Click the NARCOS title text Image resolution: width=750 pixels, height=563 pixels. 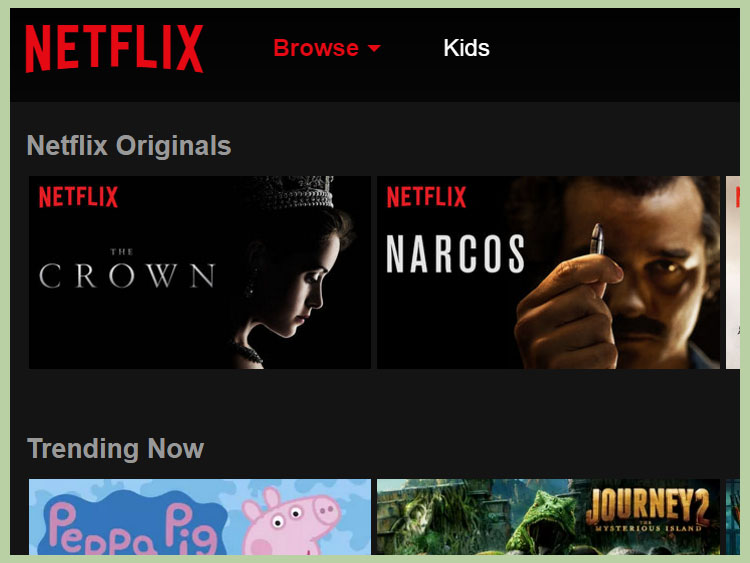coord(455,254)
